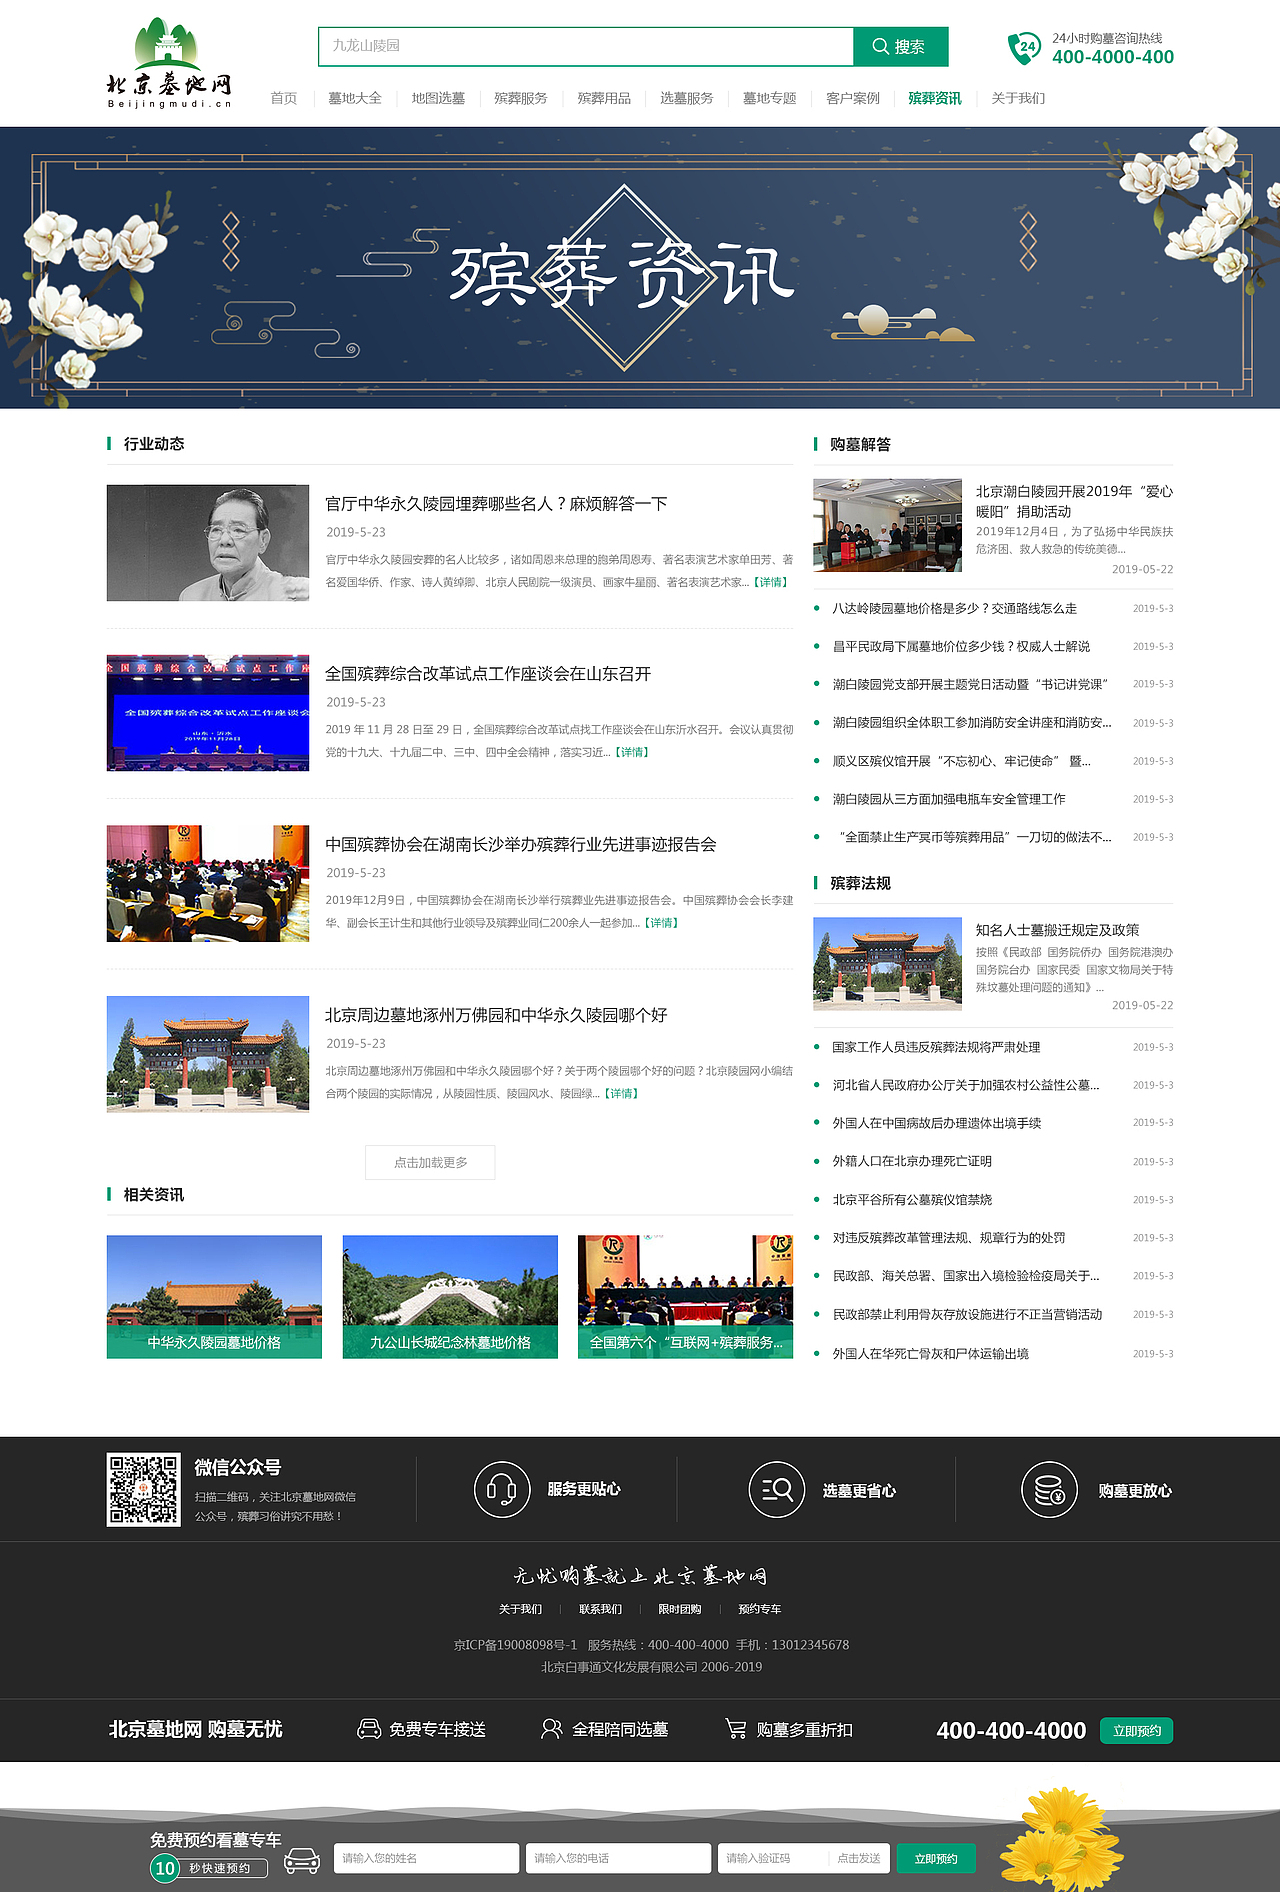Click the person icon beside 全程陪同选墓
1280x1892 pixels.
pyautogui.click(x=551, y=1729)
